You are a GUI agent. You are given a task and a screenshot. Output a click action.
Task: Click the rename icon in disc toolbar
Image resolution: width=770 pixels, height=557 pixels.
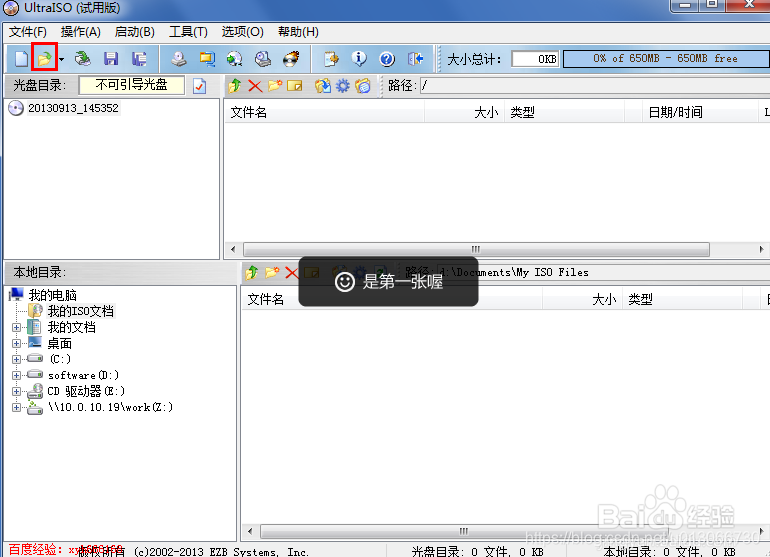[295, 86]
